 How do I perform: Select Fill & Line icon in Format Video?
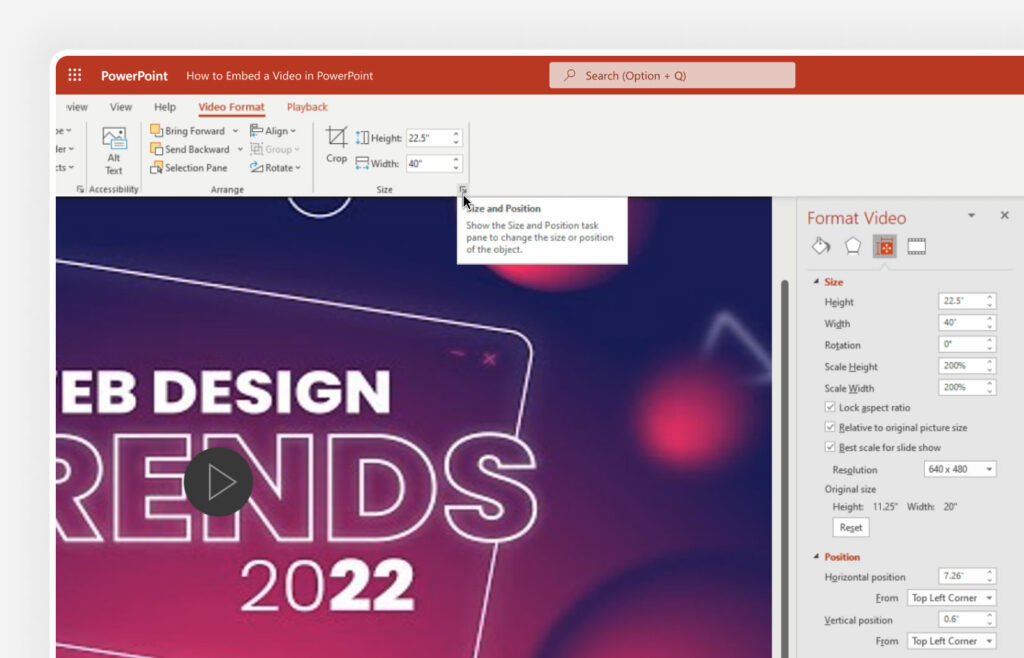[x=821, y=246]
